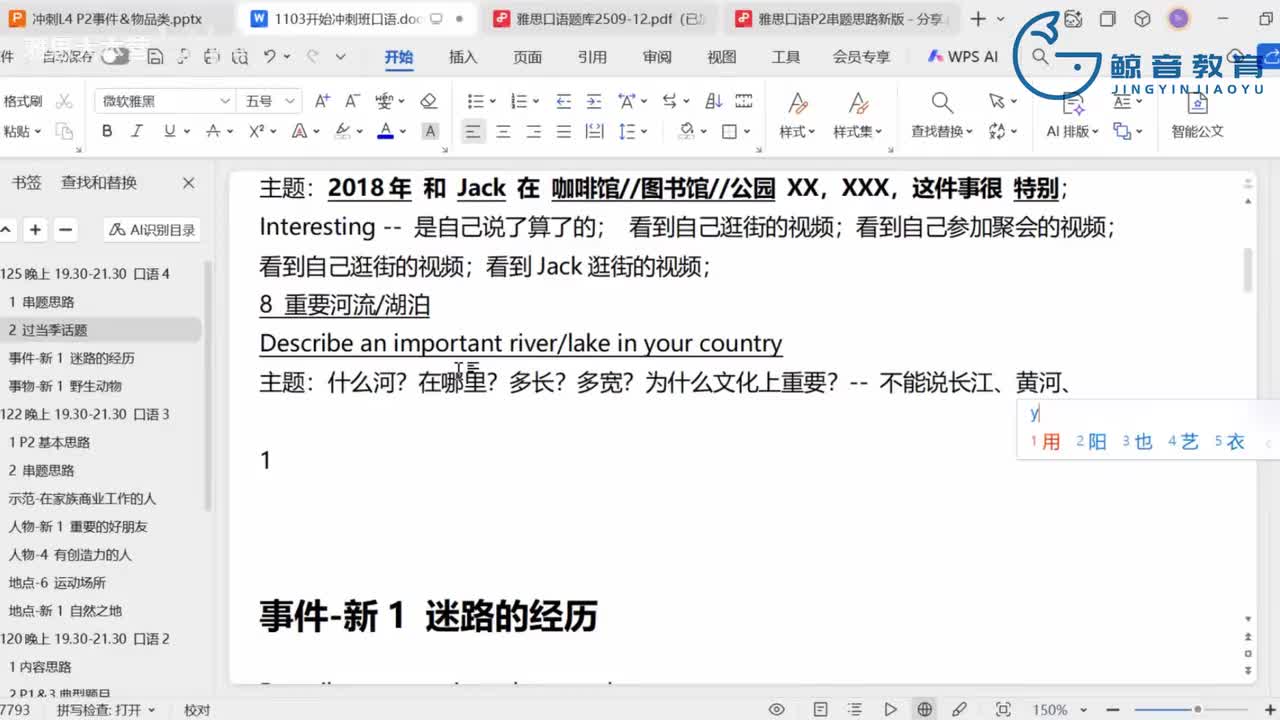Open AI排版 layout tool
Viewport: 1280px width, 720px height.
[x=1073, y=114]
